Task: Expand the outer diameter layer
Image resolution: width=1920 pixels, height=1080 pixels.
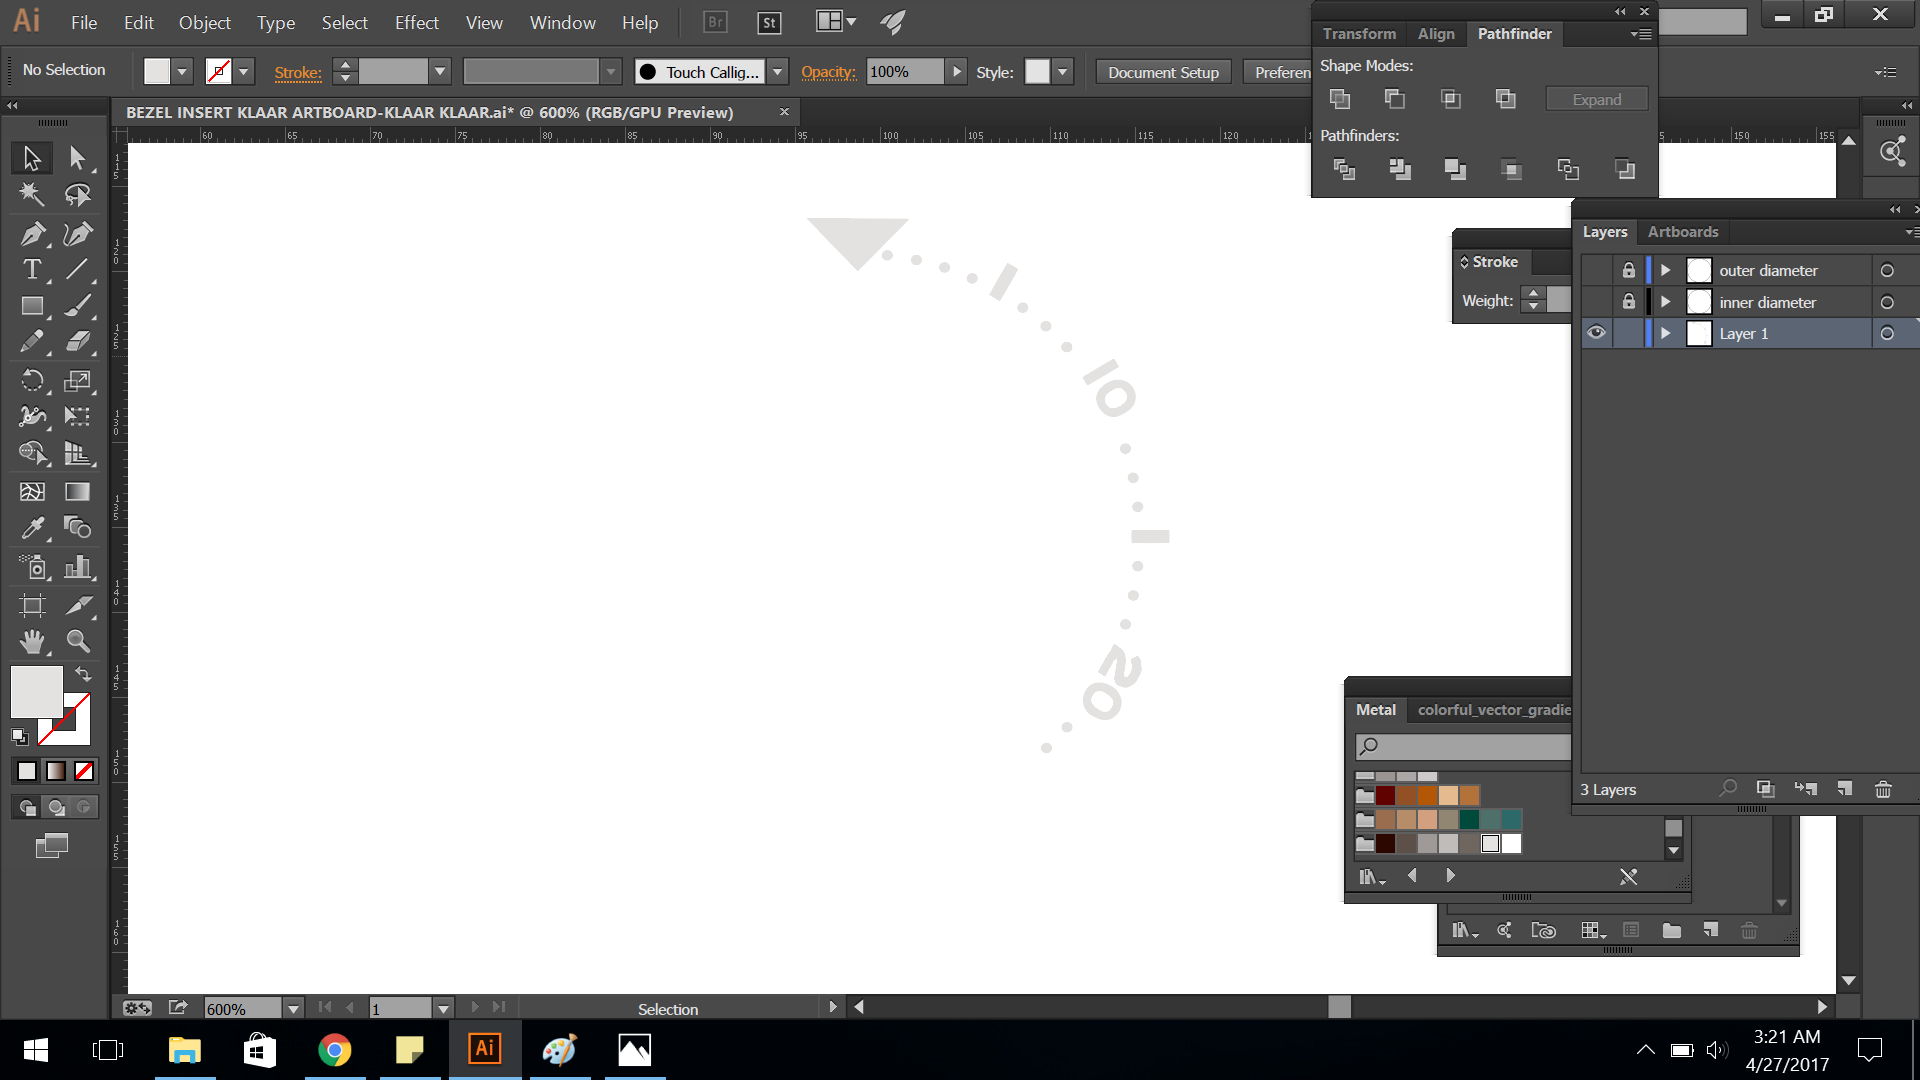Action: coord(1666,270)
